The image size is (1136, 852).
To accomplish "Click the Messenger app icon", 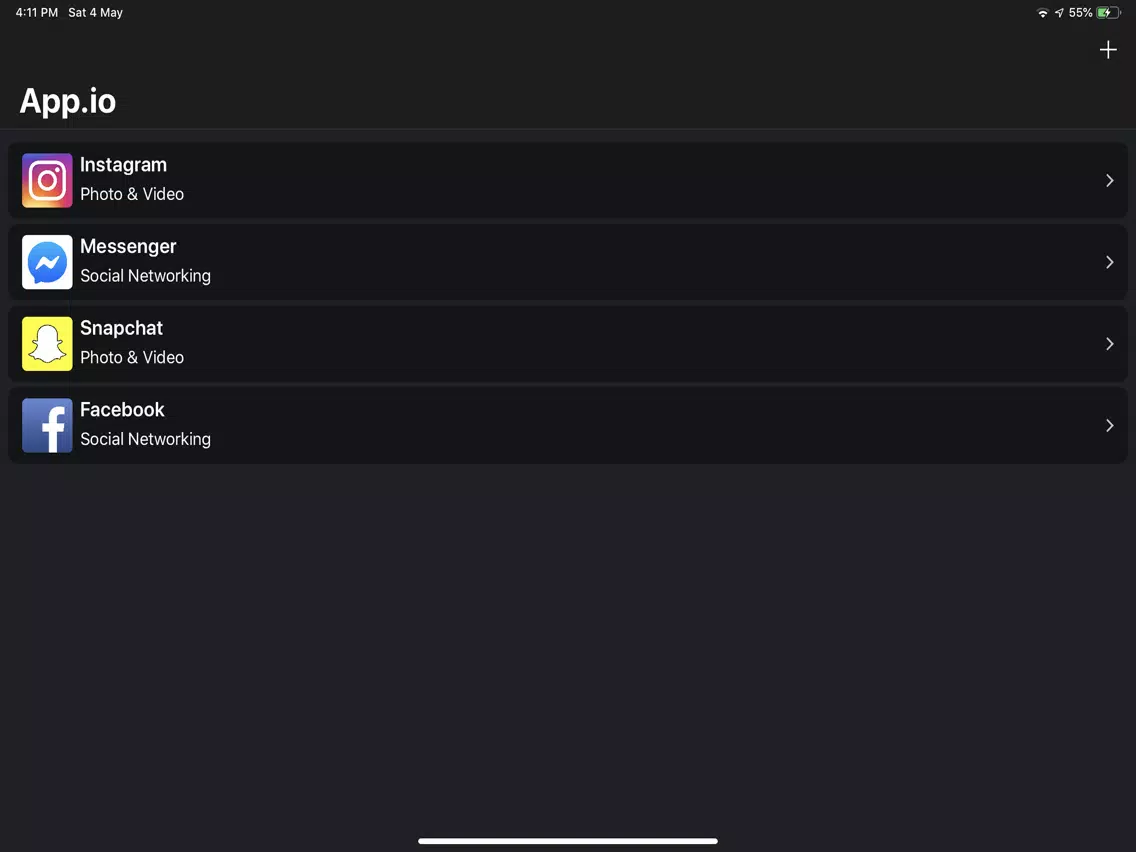I will pyautogui.click(x=47, y=262).
